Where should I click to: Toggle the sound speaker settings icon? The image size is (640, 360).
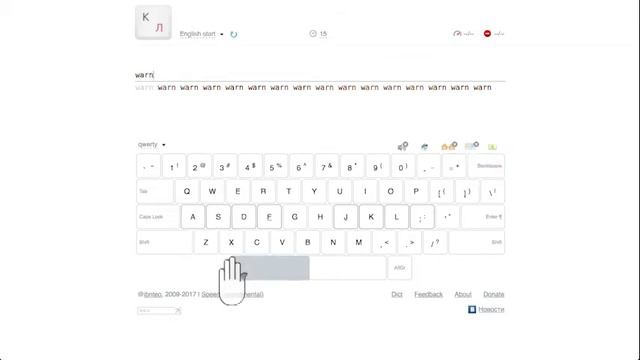[x=402, y=146]
